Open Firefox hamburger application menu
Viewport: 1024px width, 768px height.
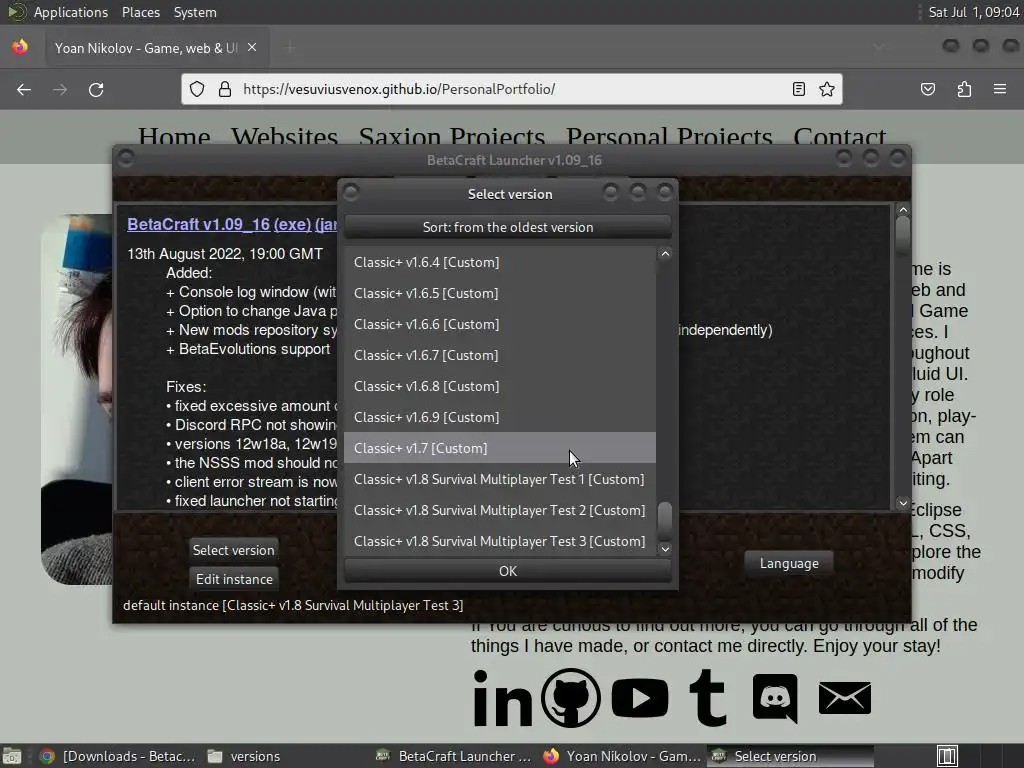pos(1000,89)
